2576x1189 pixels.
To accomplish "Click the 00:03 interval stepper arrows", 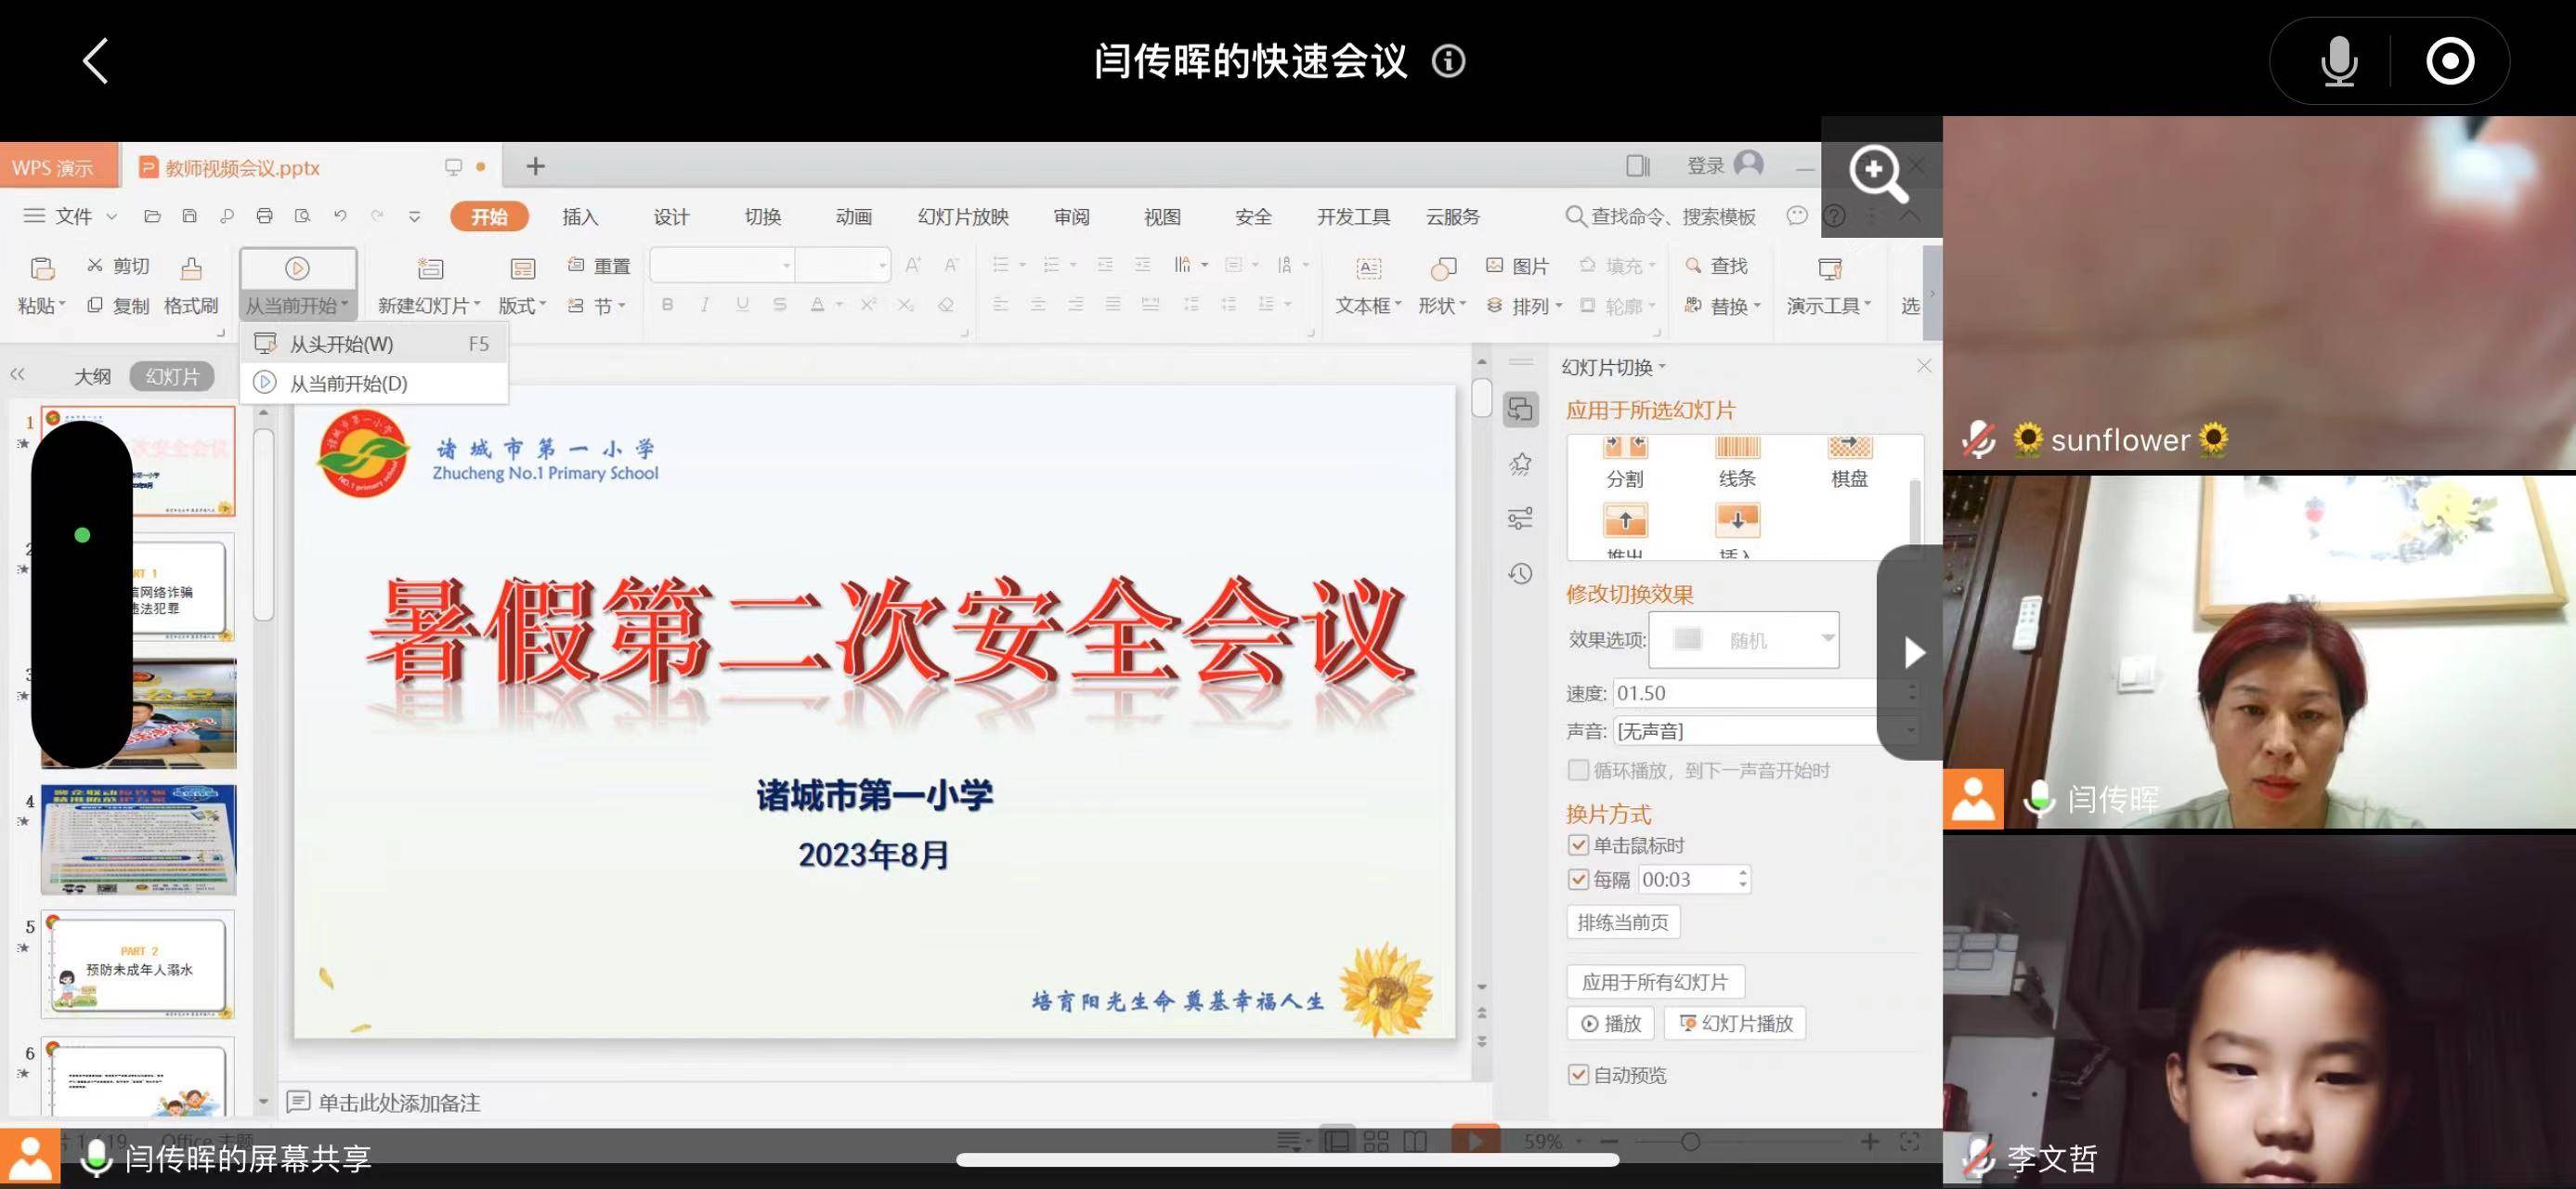I will (1743, 879).
